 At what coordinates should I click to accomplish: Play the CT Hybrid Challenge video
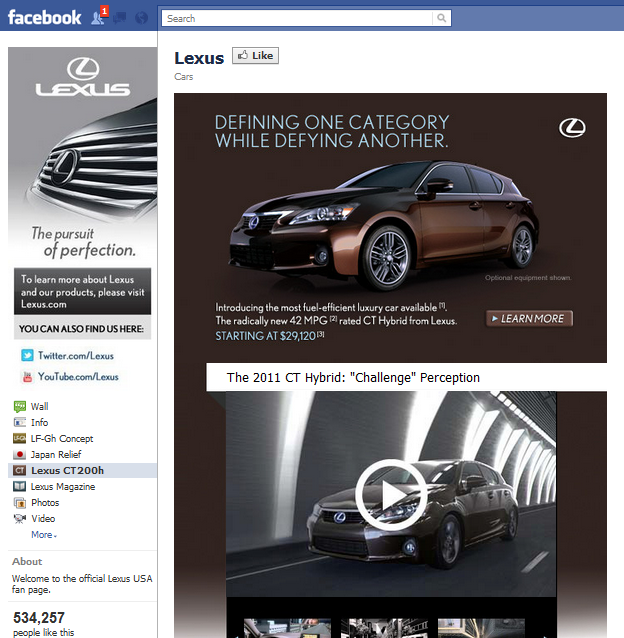pos(391,494)
